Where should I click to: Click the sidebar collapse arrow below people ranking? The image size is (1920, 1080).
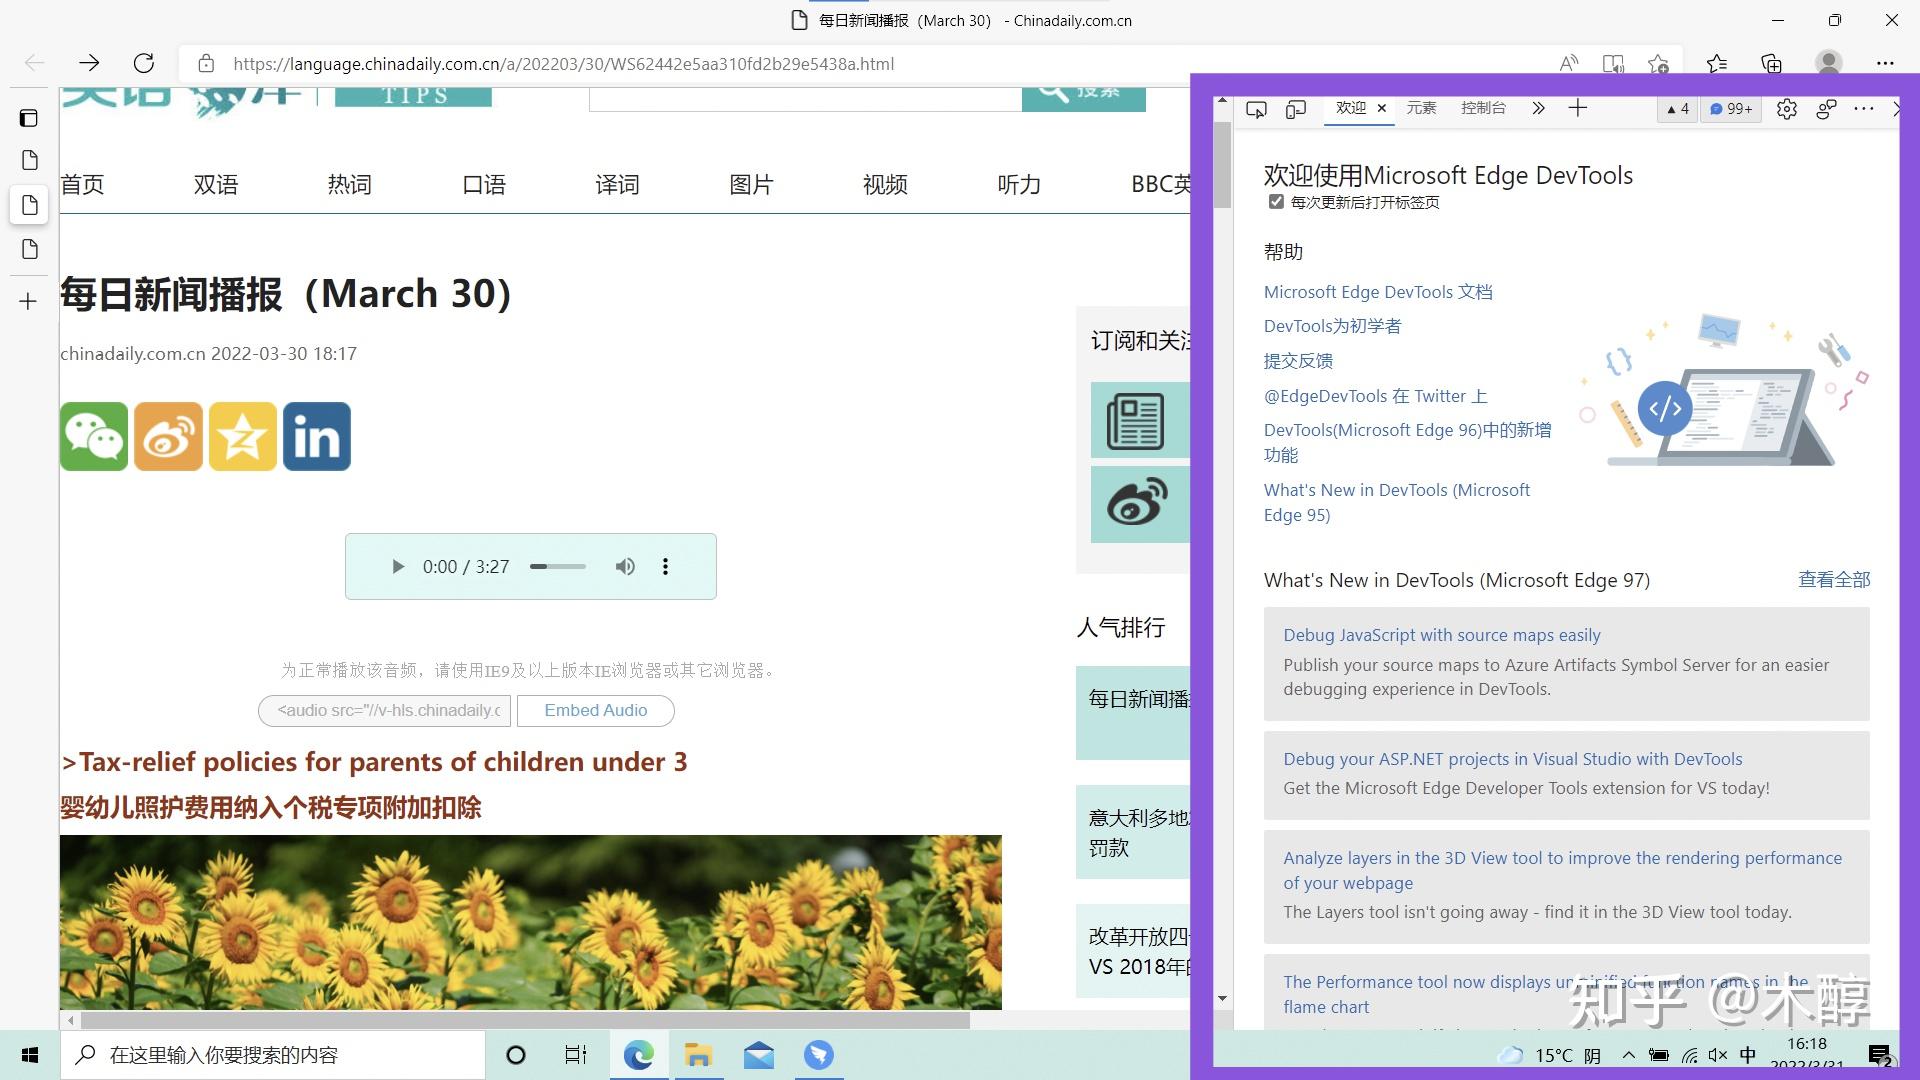click(1222, 998)
